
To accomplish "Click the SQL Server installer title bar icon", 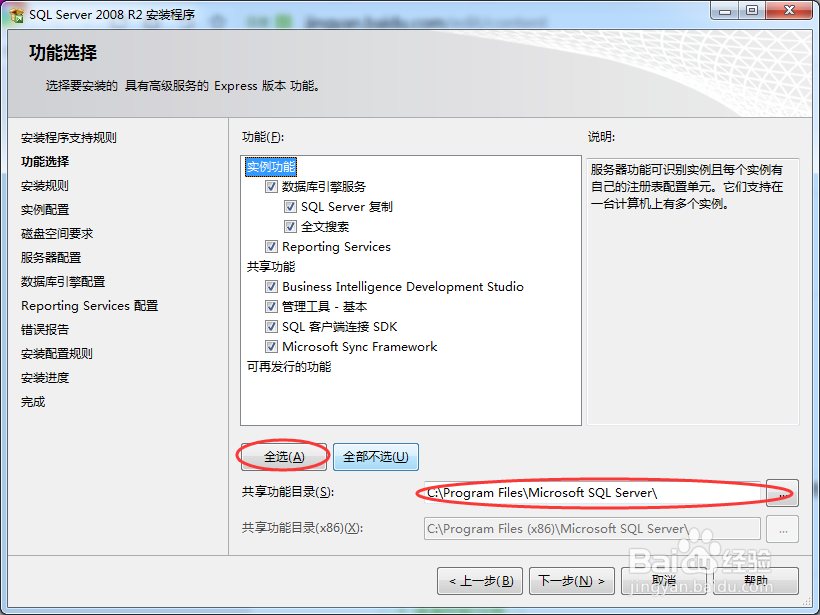I will click(16, 15).
